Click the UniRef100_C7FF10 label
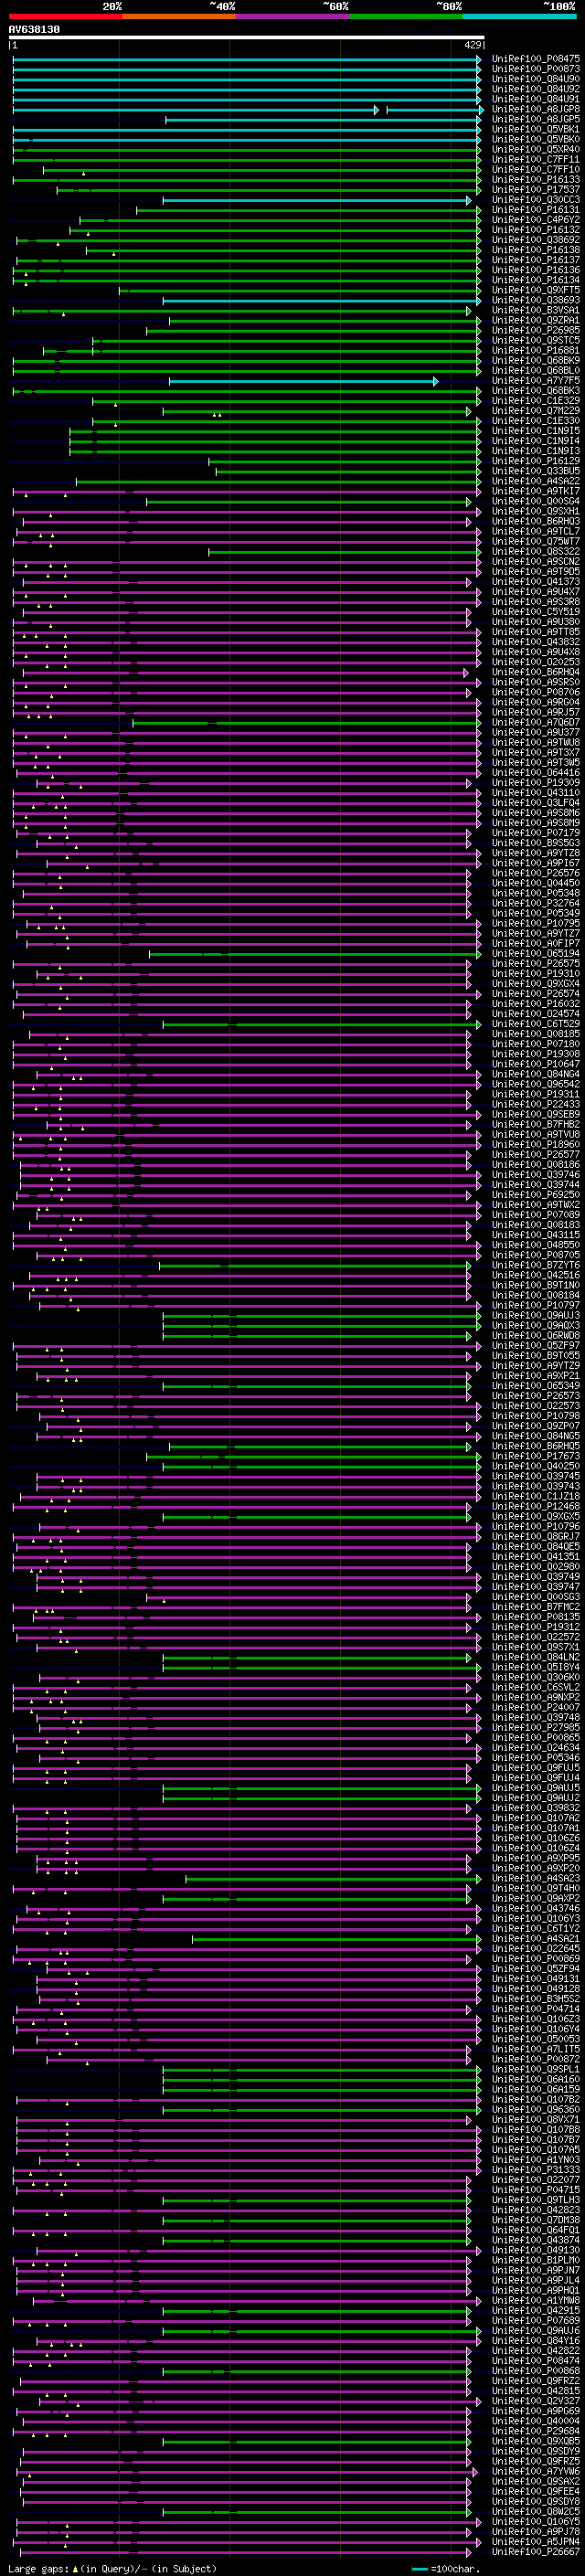The height and width of the screenshot is (2576, 585). (x=536, y=170)
